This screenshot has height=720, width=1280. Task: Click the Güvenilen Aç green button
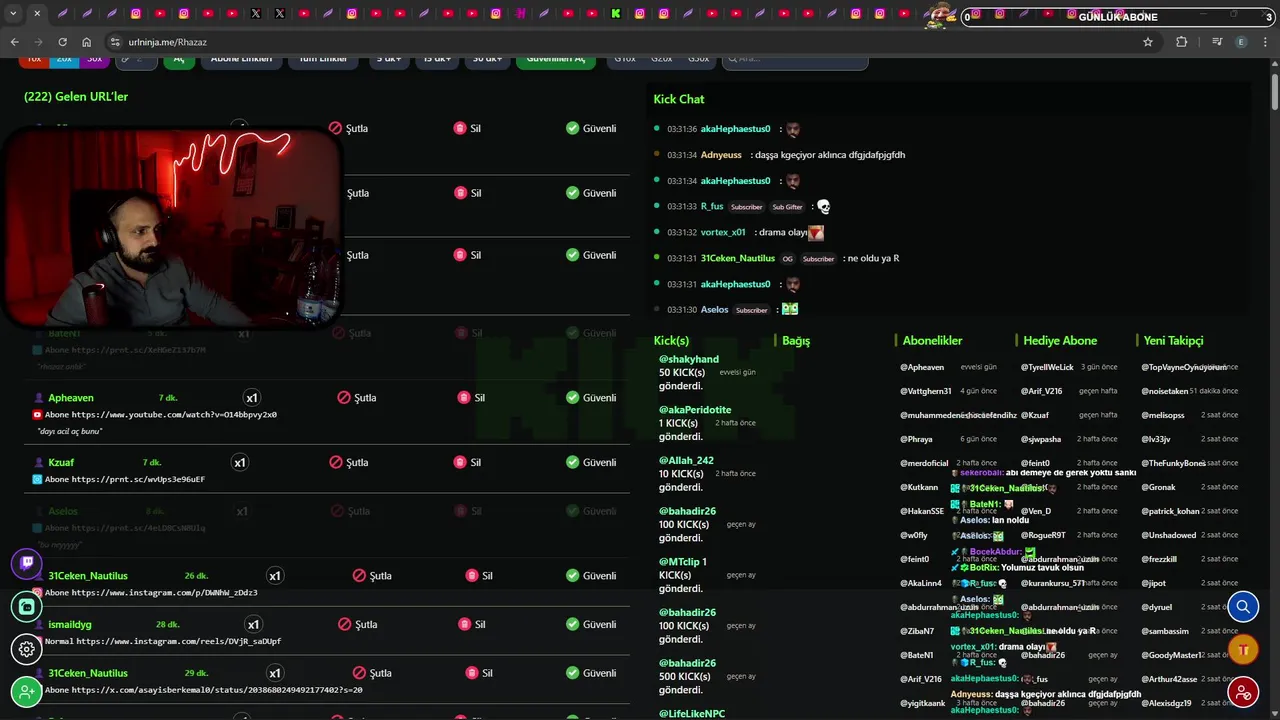coord(556,60)
